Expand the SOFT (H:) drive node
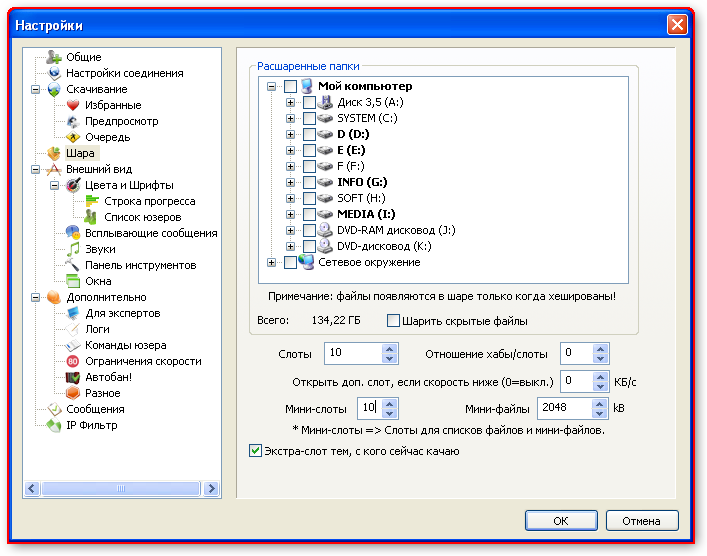 pyautogui.click(x=290, y=198)
